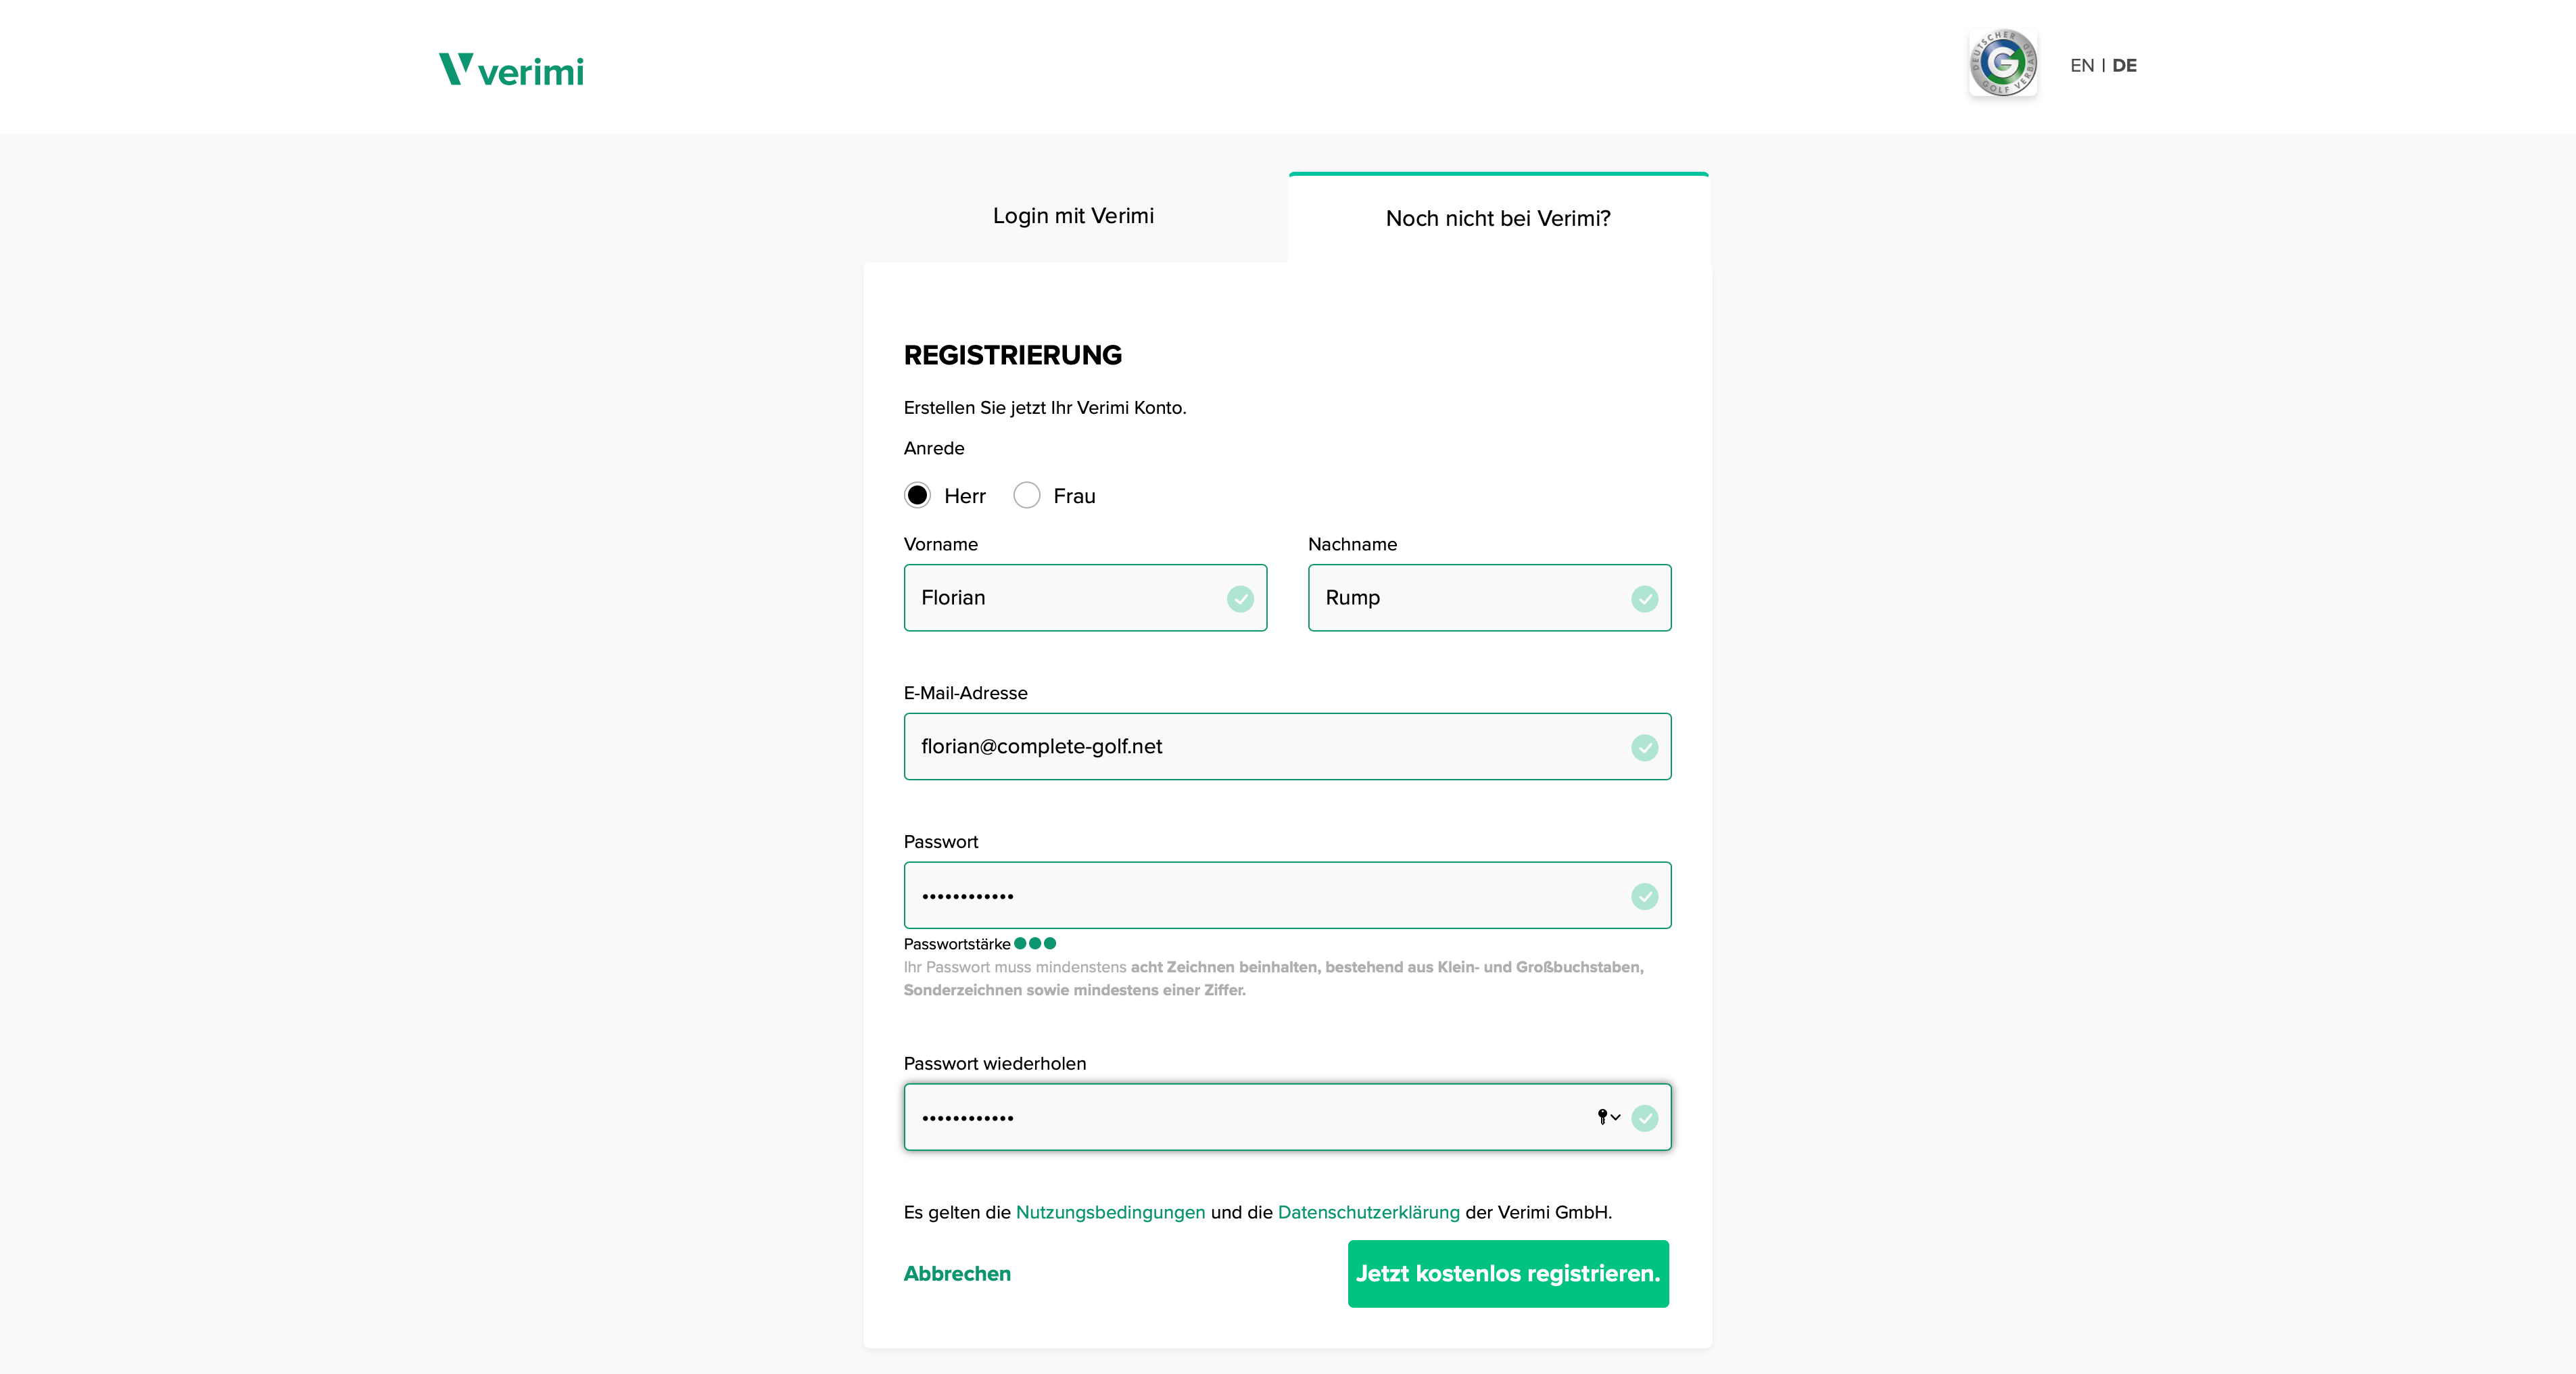Select the Frau radio button
The width and height of the screenshot is (2576, 1374).
[1026, 496]
